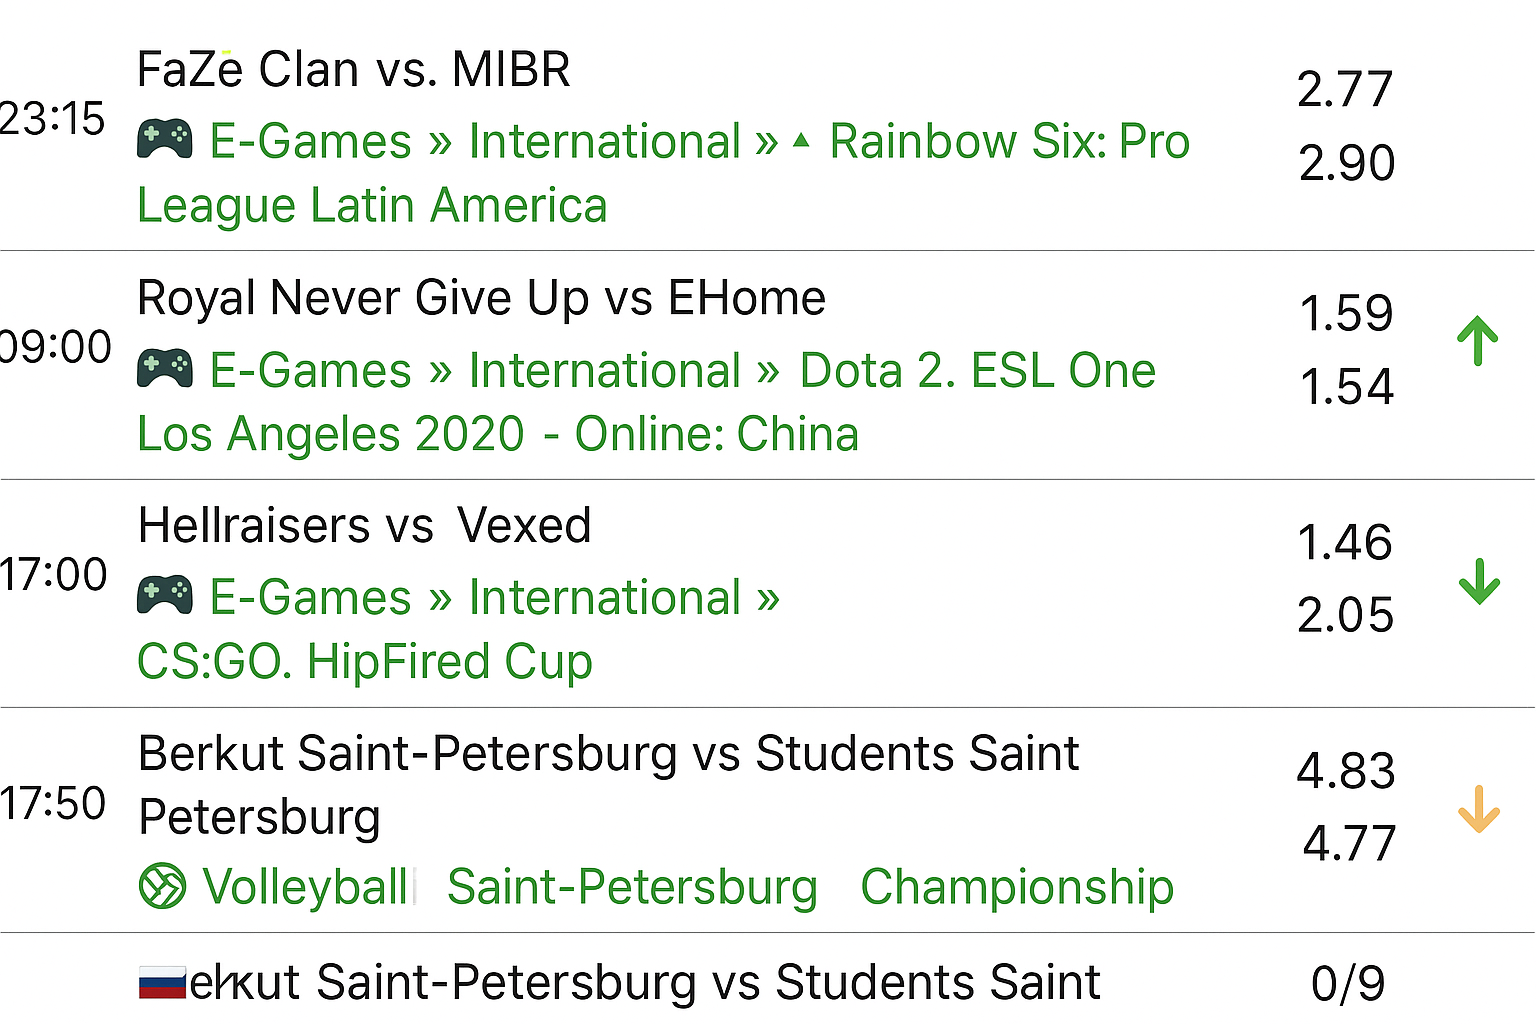Click the gamepad icon under Royal Never Give Up
The height and width of the screenshot is (1024, 1536).
click(x=164, y=368)
